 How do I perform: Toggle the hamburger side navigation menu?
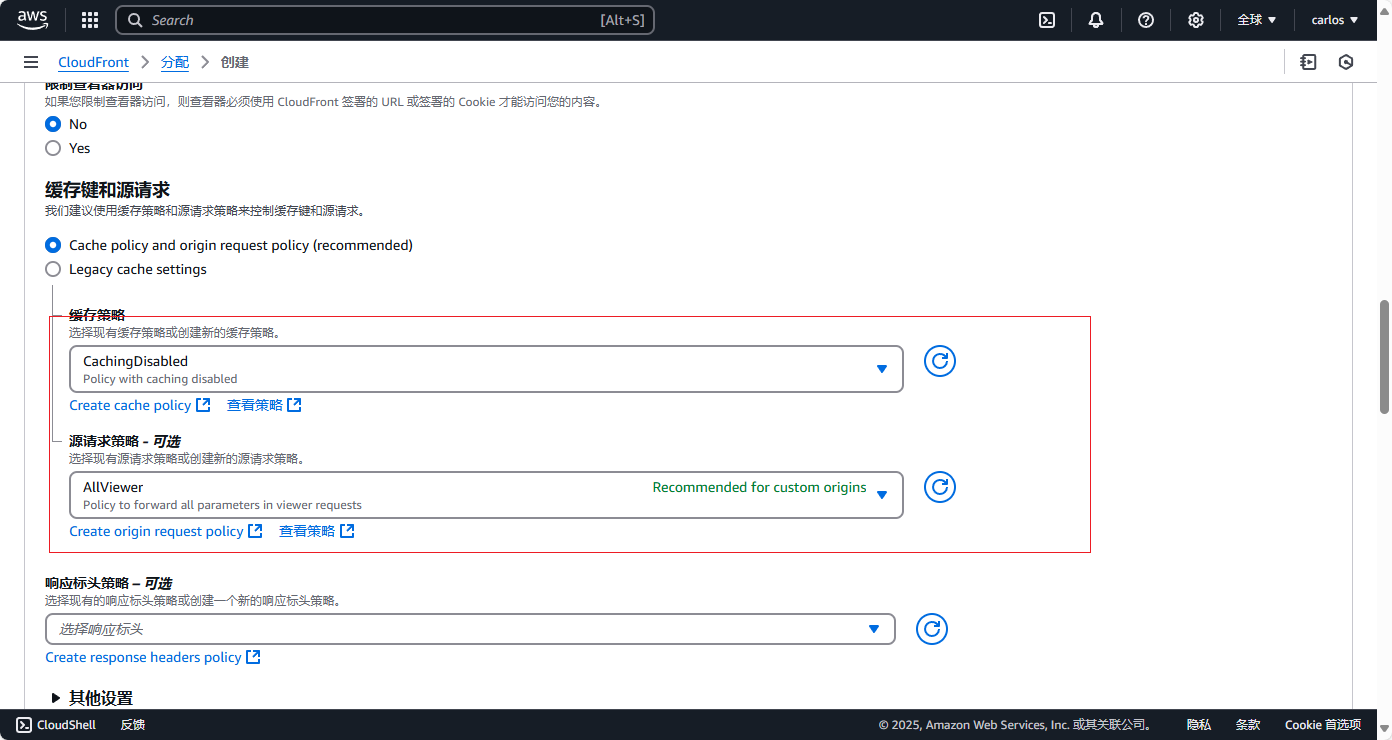31,62
